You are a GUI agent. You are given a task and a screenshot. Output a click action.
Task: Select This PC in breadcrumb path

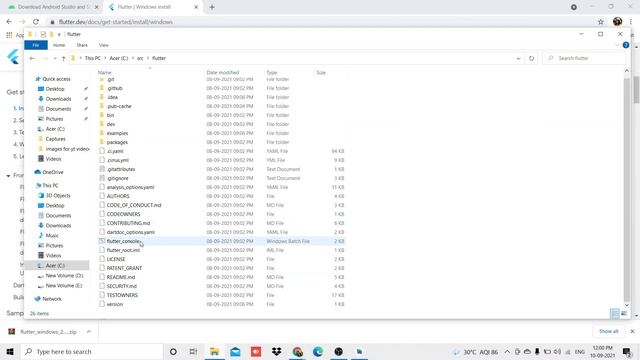pyautogui.click(x=93, y=58)
